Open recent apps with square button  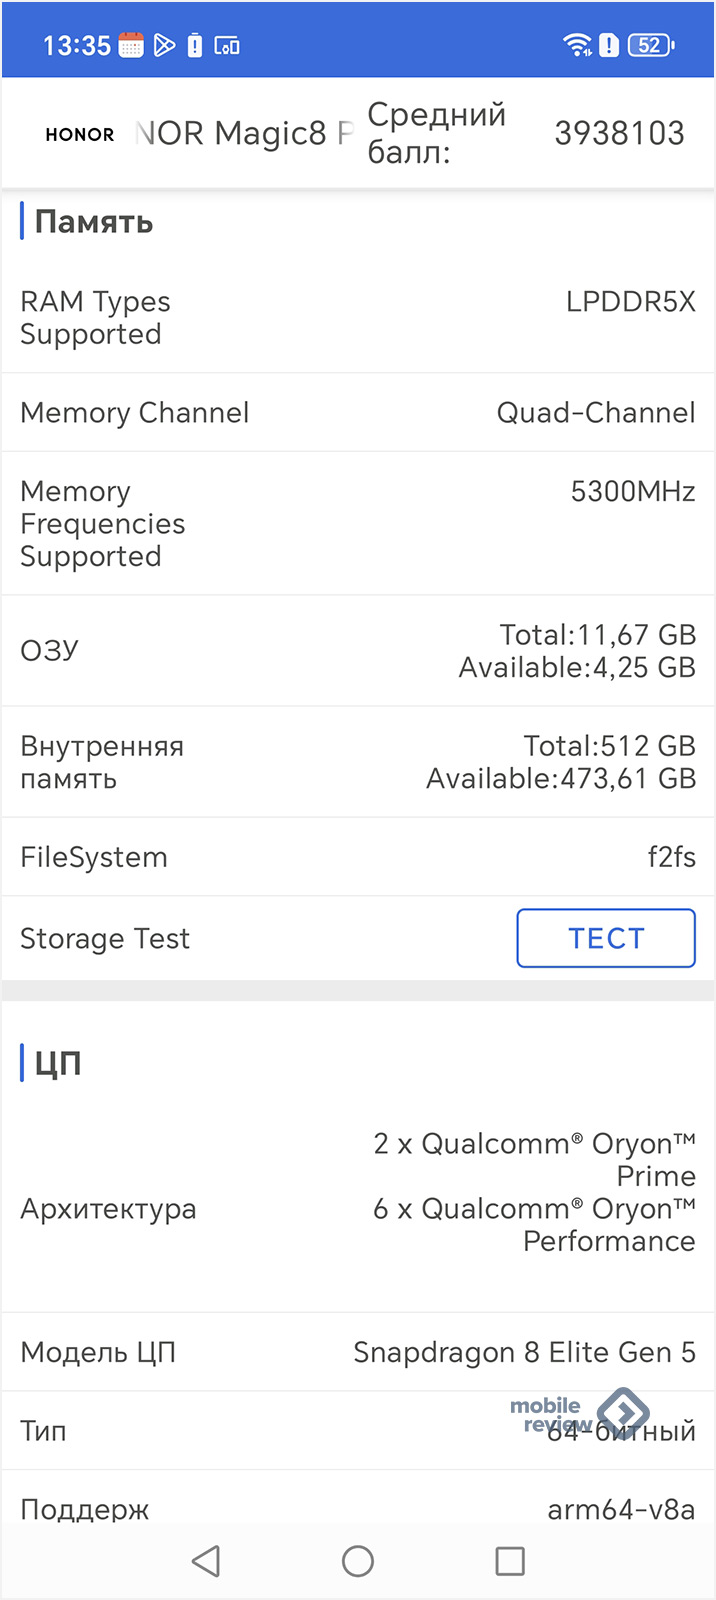(510, 1561)
